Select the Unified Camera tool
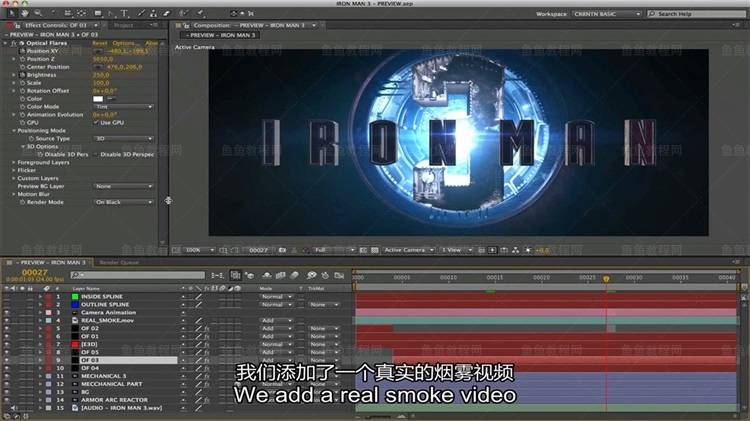Viewport: 750px width, 421px height. point(67,13)
